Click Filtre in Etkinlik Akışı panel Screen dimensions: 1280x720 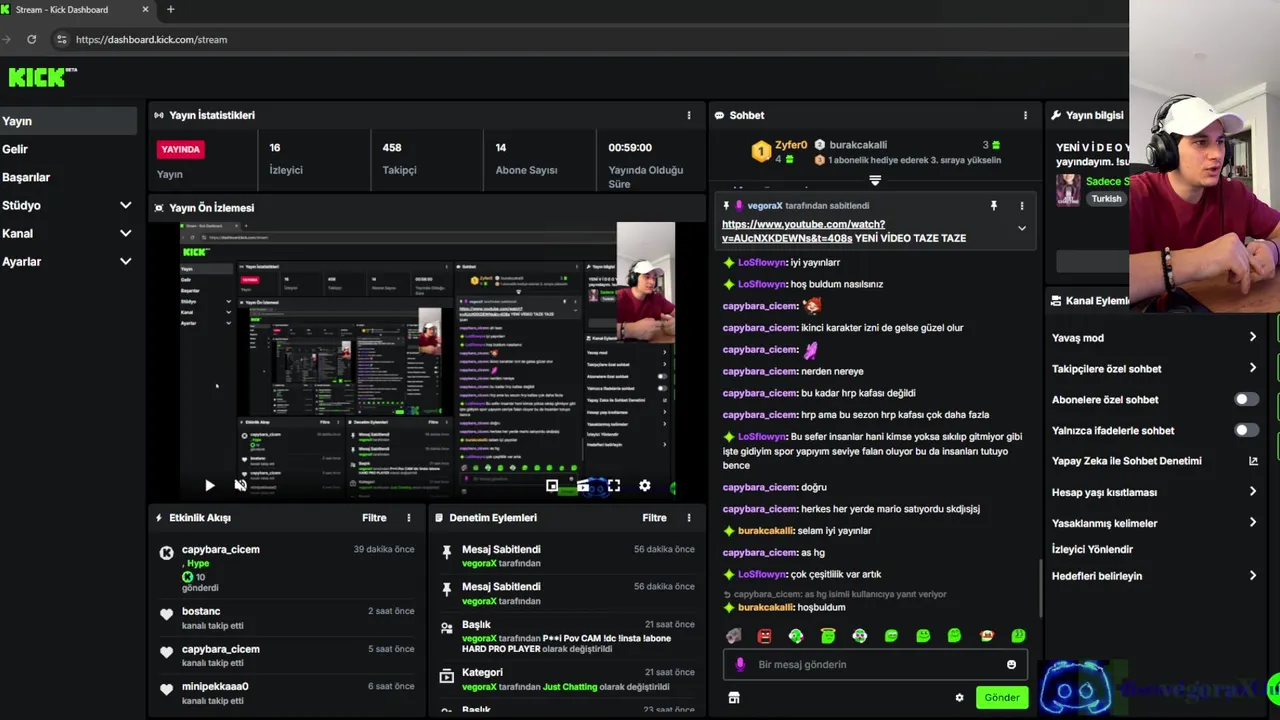[x=374, y=517]
